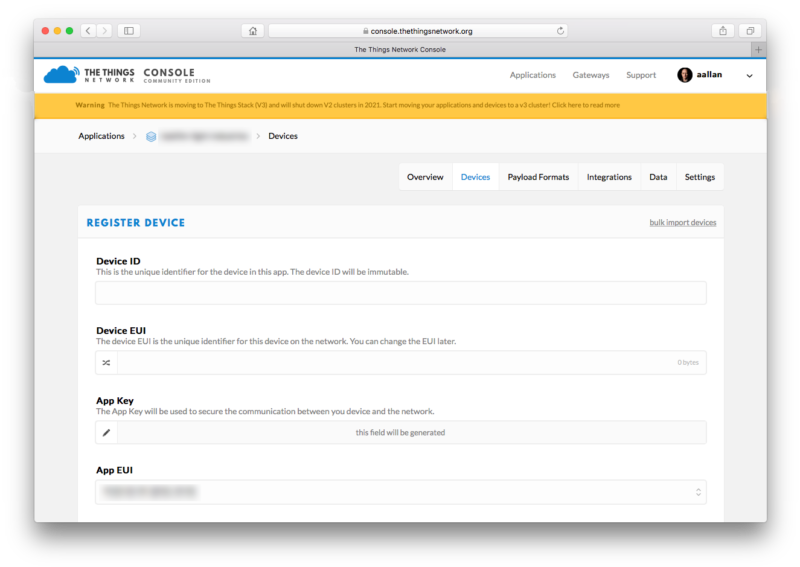Click Applications in the top navigation
This screenshot has height=567, width=800.
[x=533, y=75]
